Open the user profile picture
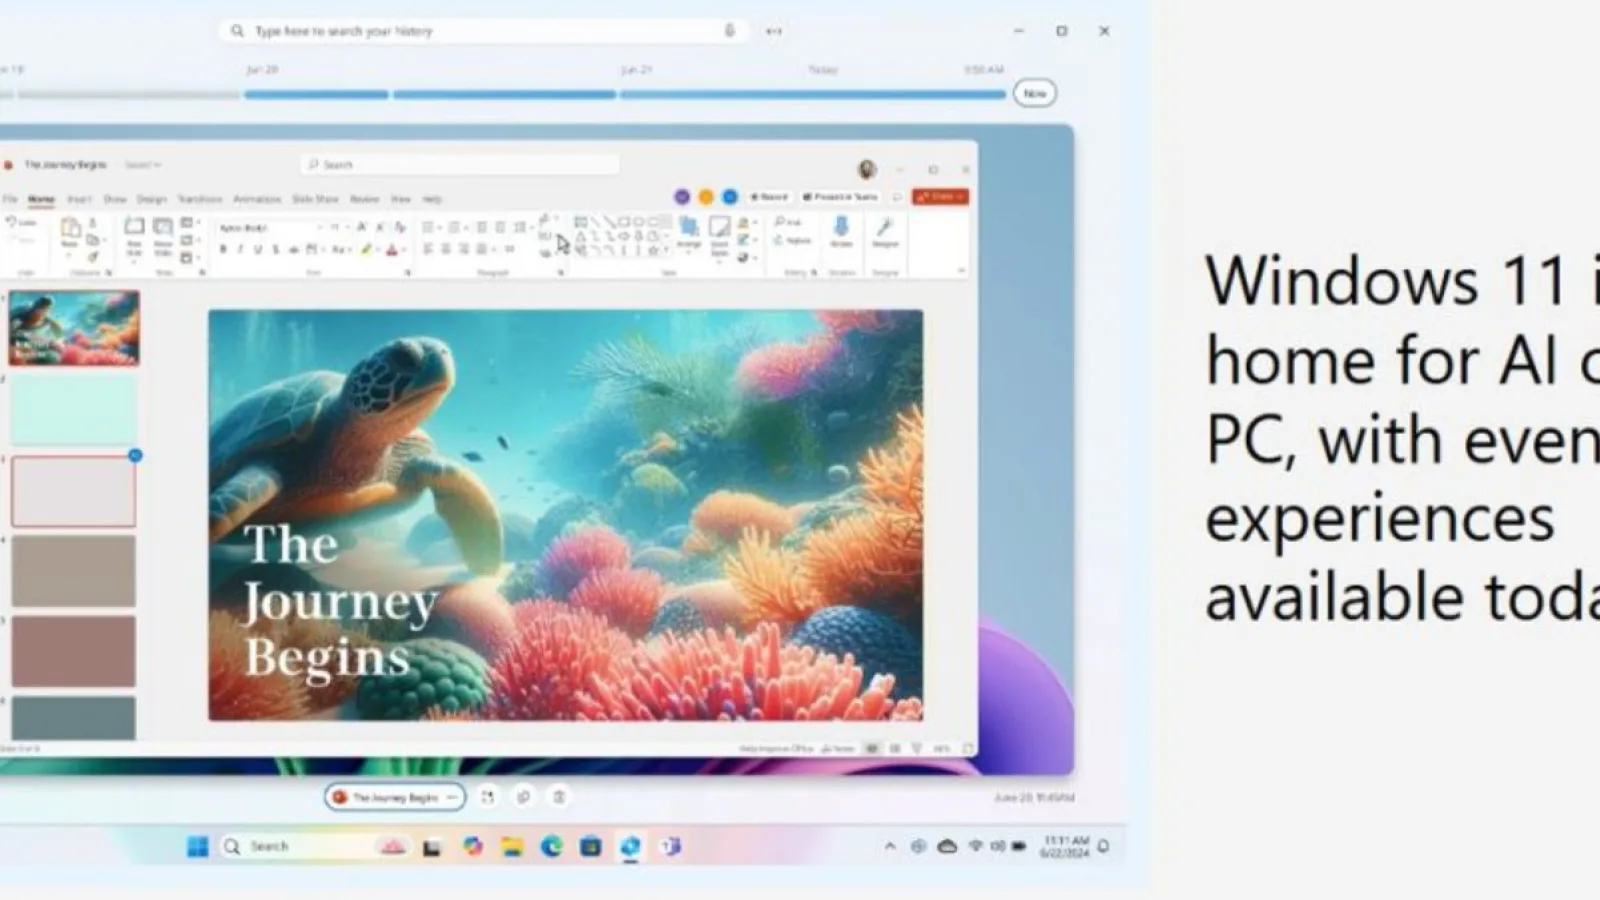Screen dimensions: 1600x900 coord(867,169)
